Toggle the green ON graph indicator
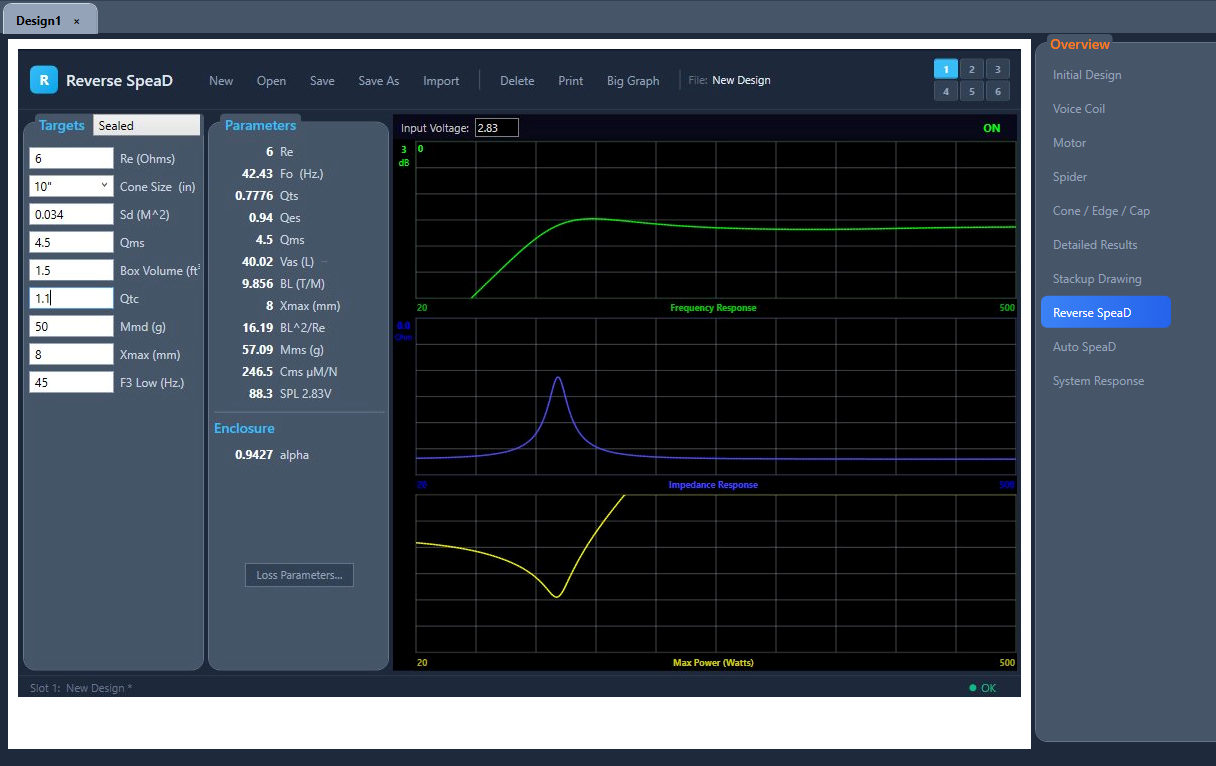 [991, 128]
